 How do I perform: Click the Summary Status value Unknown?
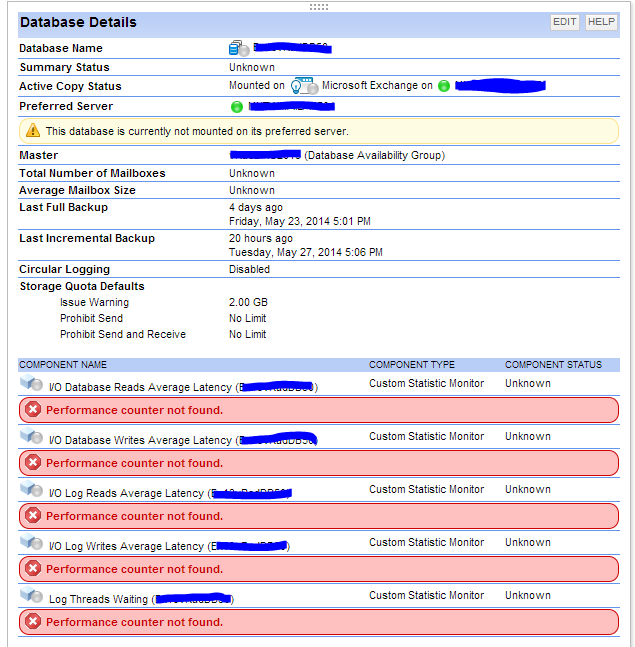252,67
